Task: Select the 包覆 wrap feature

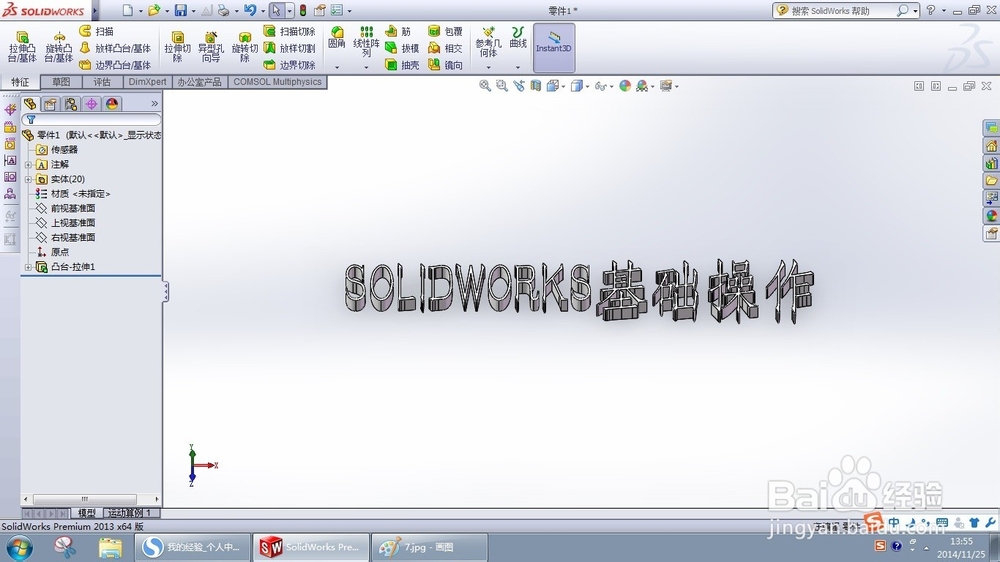Action: click(445, 31)
